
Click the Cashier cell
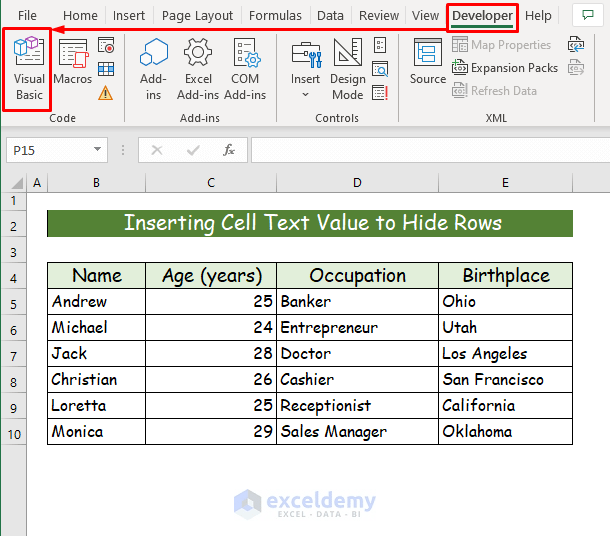pos(357,380)
